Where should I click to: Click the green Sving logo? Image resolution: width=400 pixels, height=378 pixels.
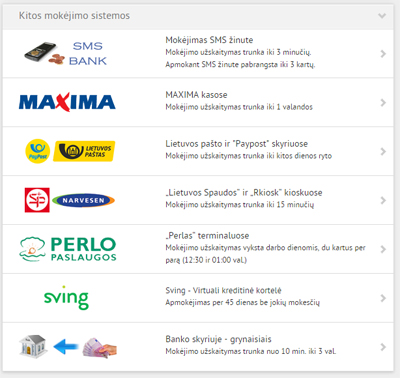tap(66, 297)
